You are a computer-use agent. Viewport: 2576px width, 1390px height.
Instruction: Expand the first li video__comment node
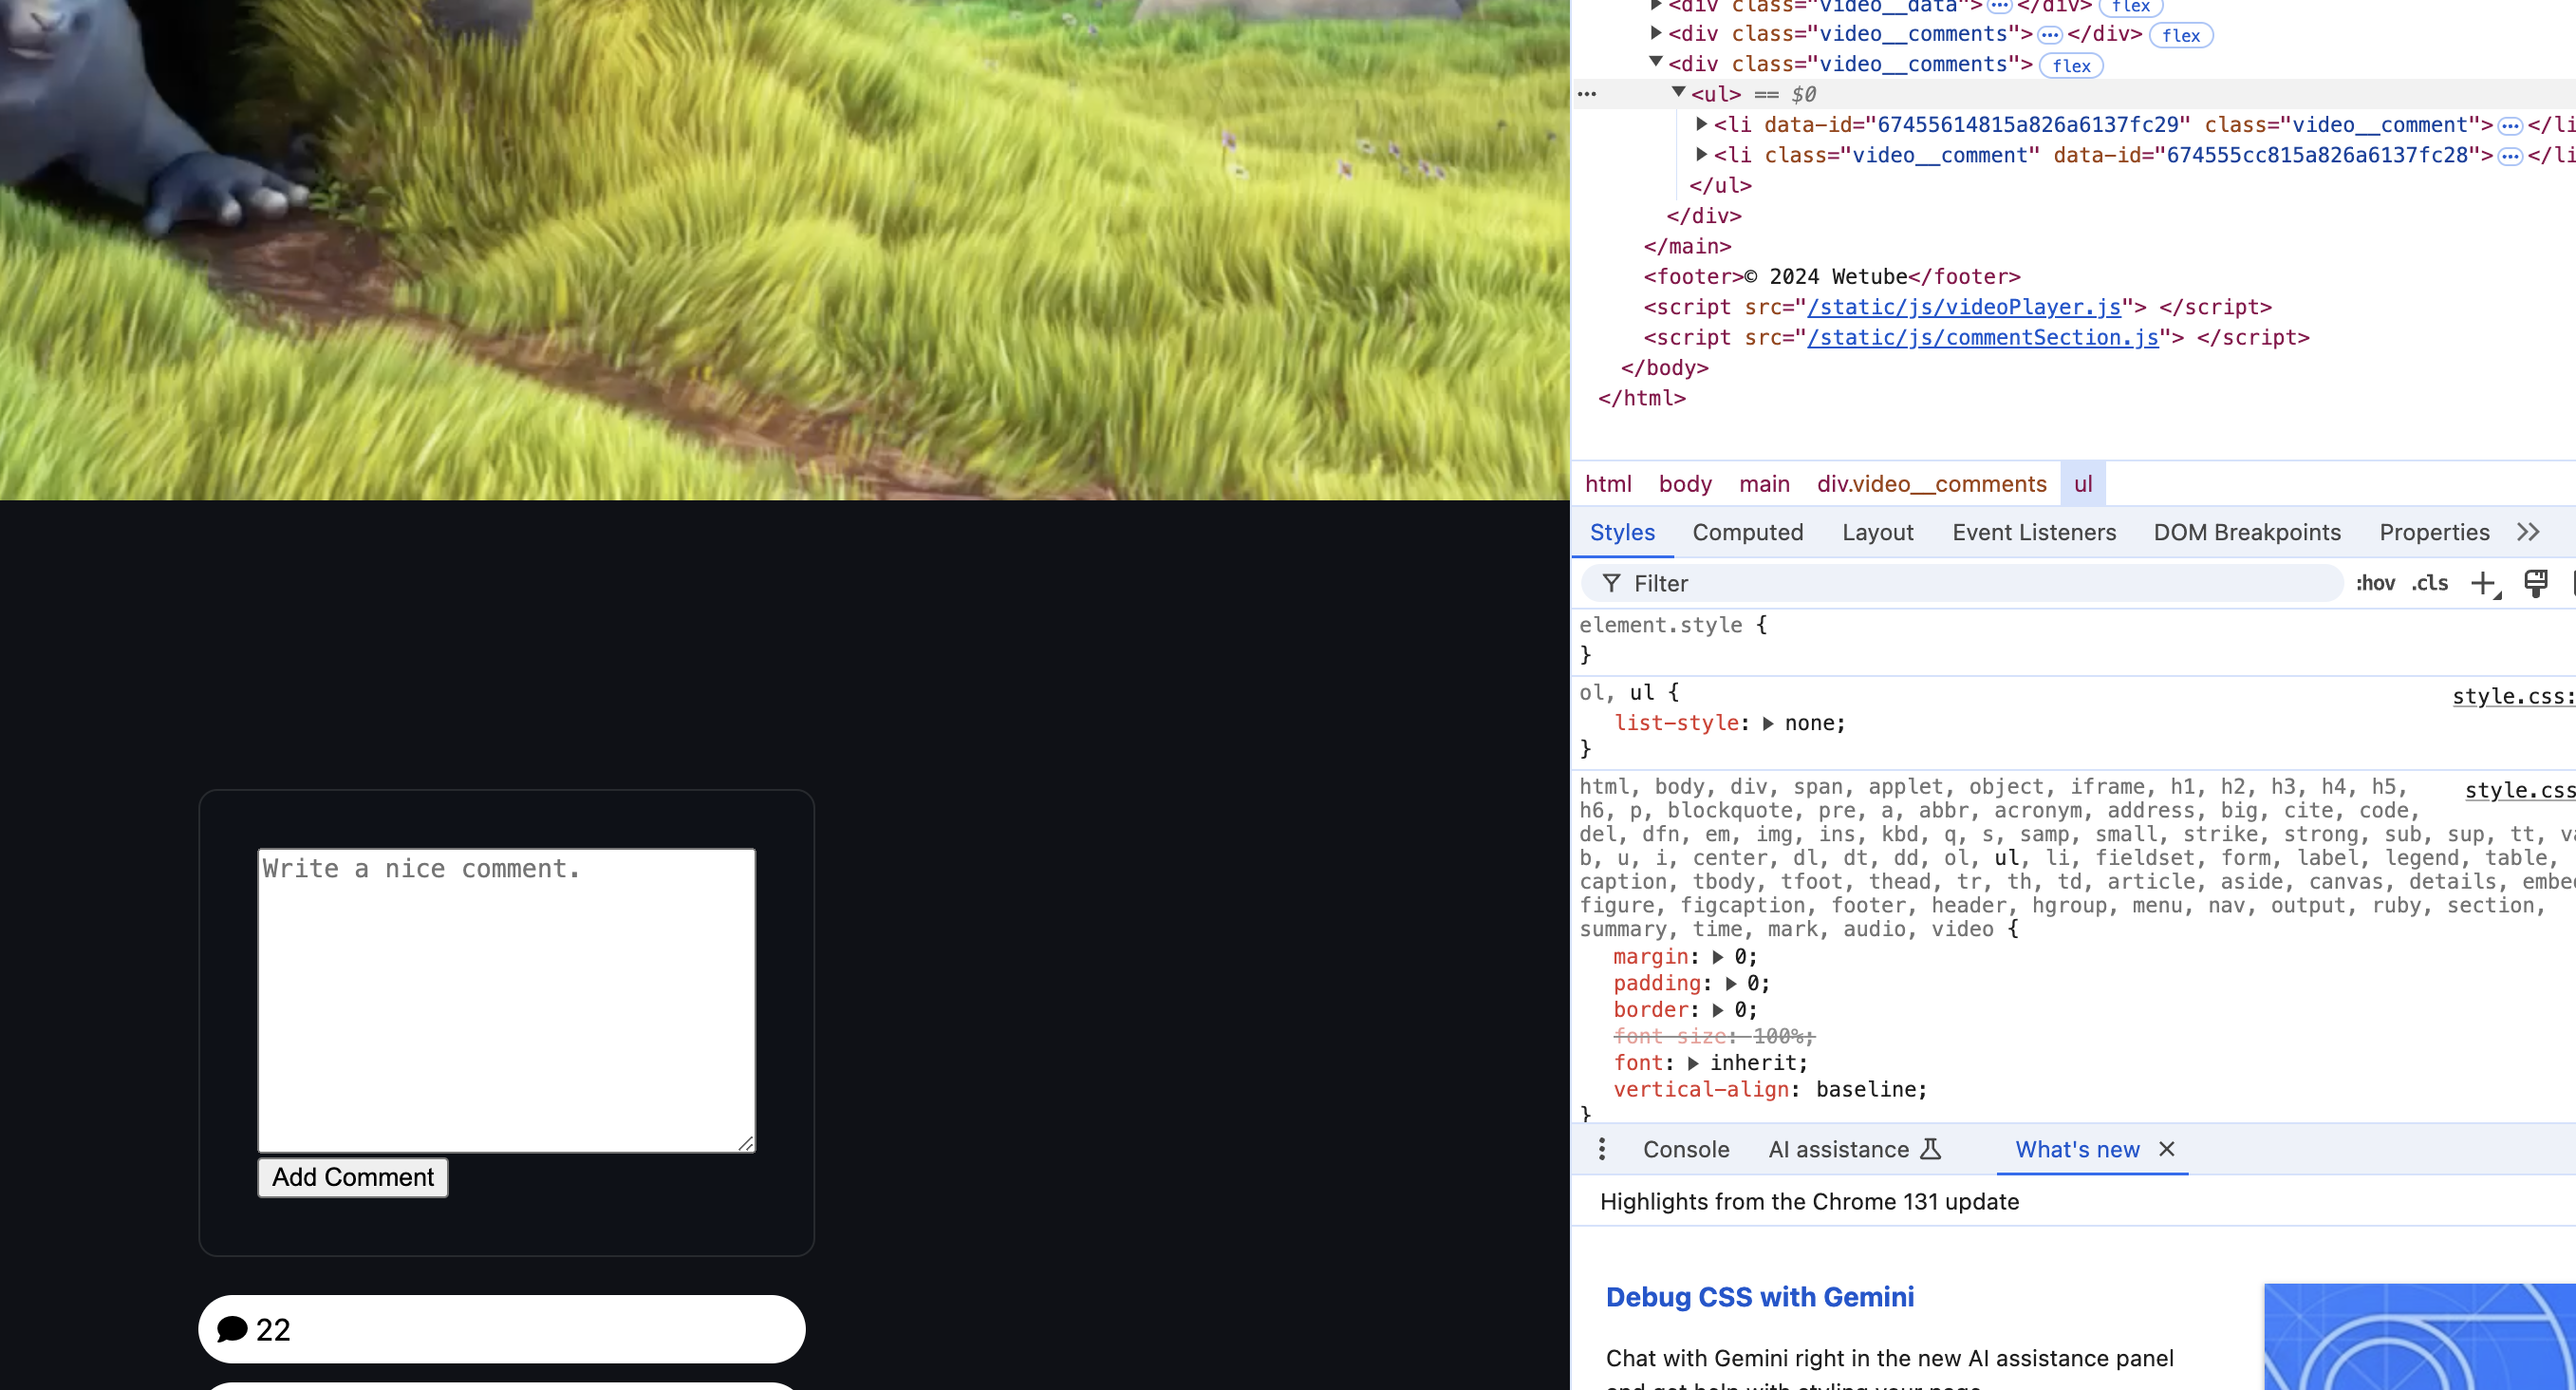[x=1701, y=124]
